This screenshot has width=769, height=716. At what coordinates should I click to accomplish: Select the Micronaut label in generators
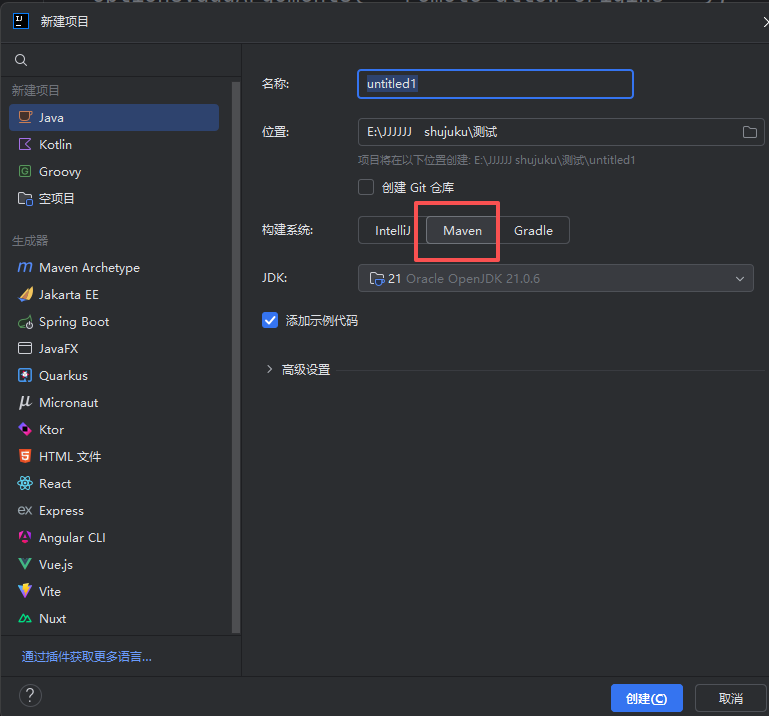point(69,403)
